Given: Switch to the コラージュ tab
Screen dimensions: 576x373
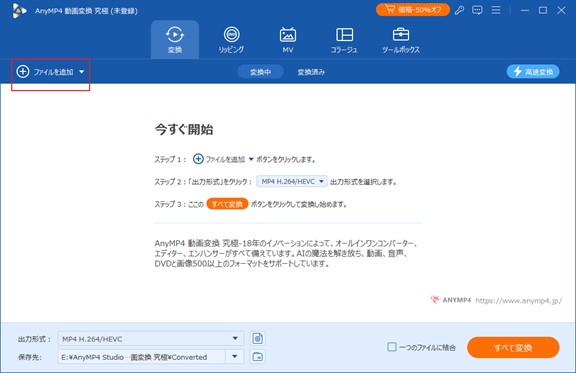Looking at the screenshot, I should coord(344,40).
